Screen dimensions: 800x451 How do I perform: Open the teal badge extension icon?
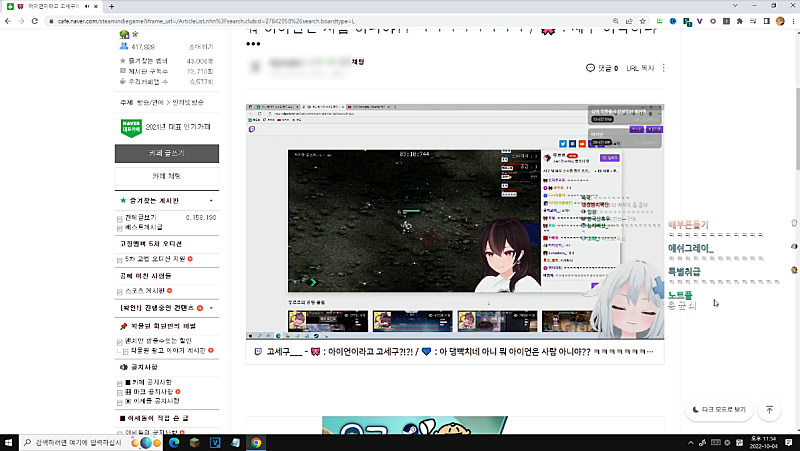pos(687,21)
